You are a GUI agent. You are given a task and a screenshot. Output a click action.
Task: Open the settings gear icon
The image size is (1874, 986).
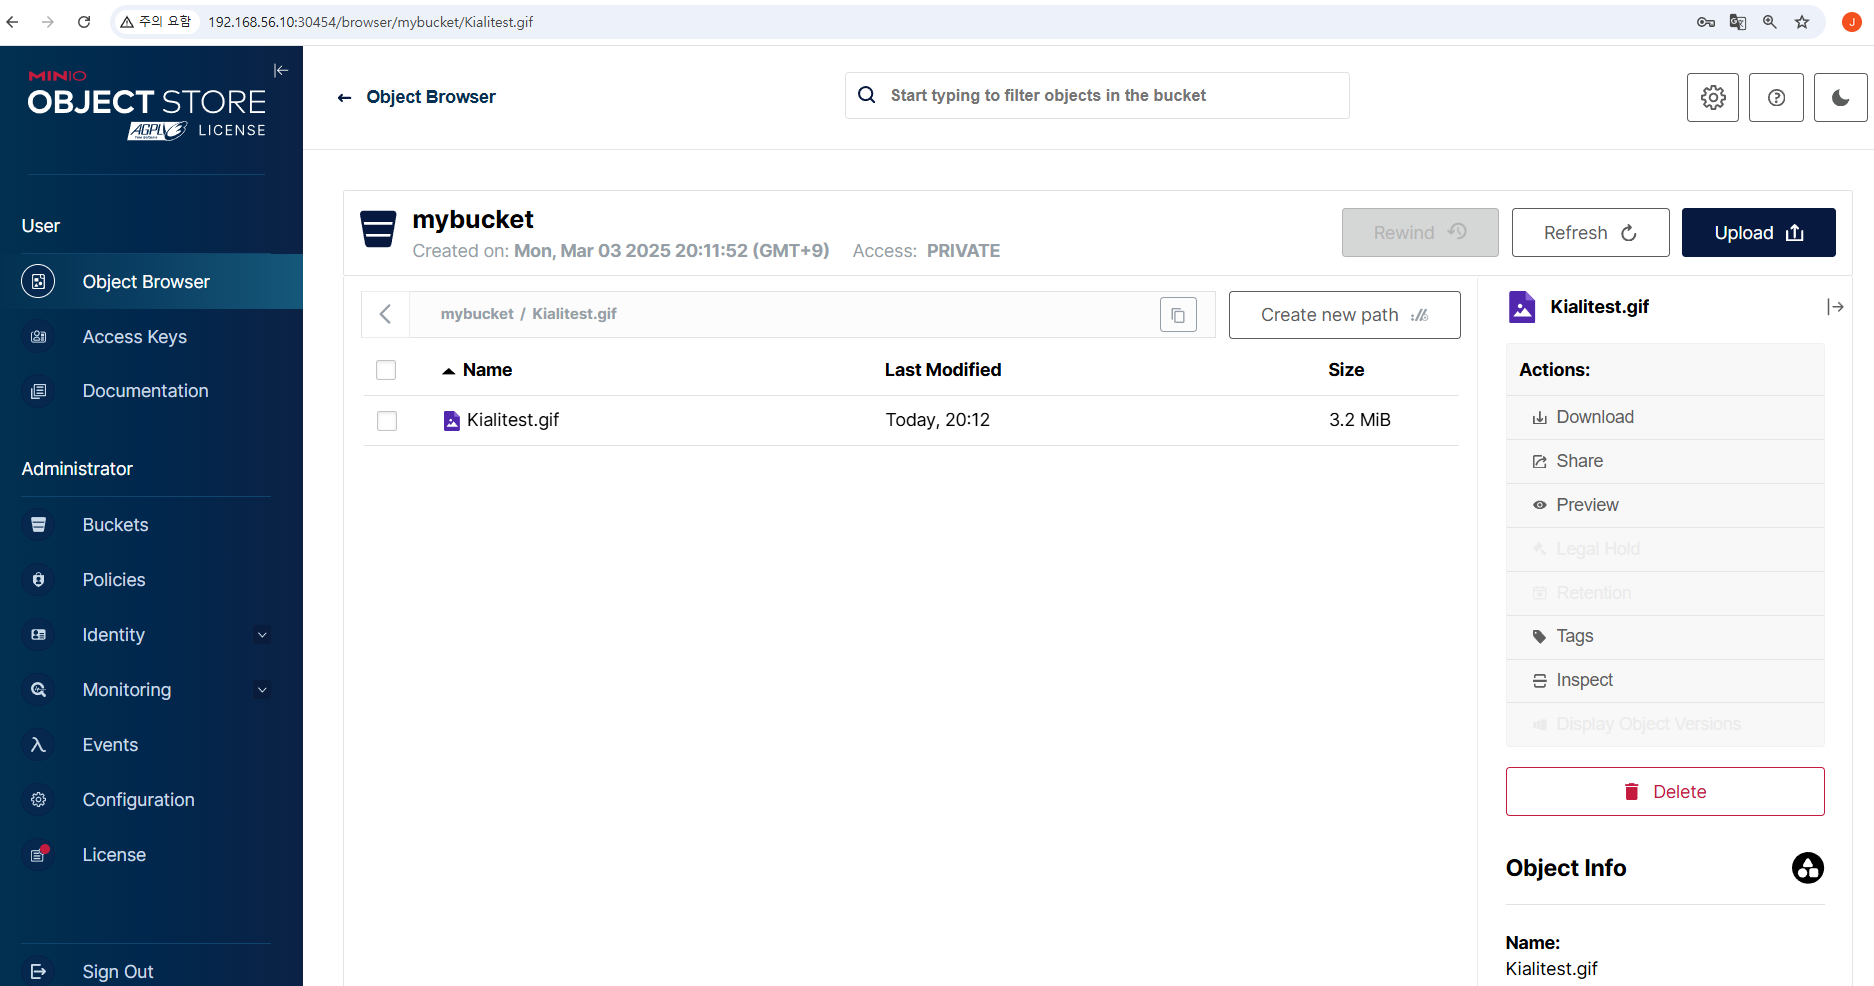tap(1713, 97)
